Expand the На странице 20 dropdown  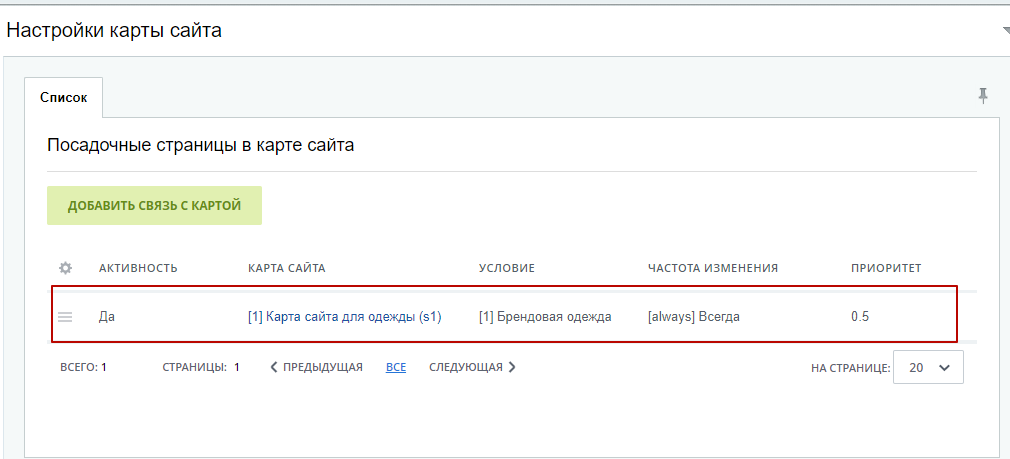(928, 368)
